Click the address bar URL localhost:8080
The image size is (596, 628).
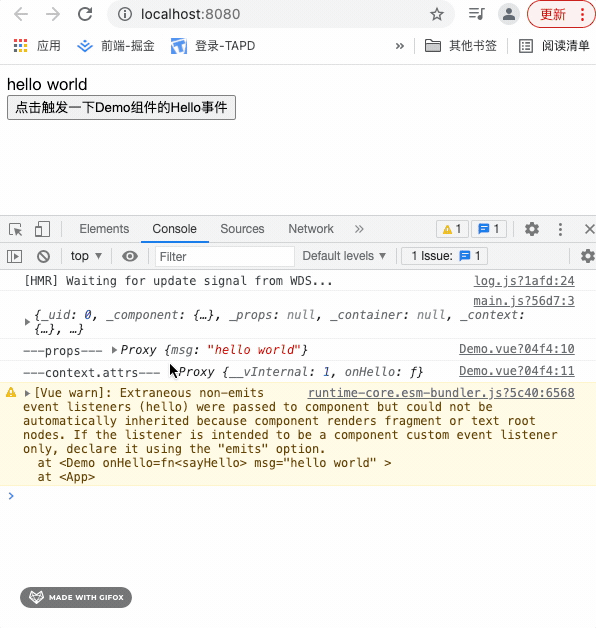click(x=191, y=14)
